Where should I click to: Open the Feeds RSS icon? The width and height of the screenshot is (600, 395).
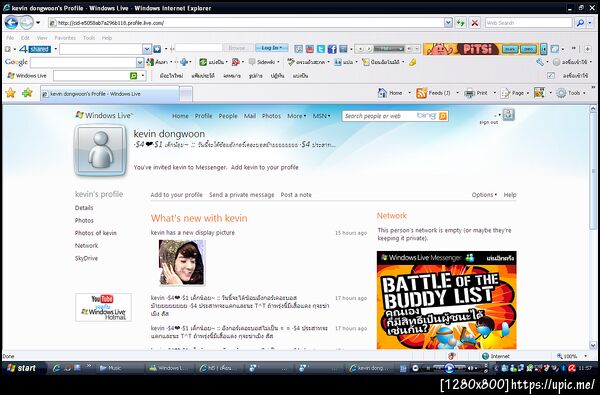tap(421, 93)
